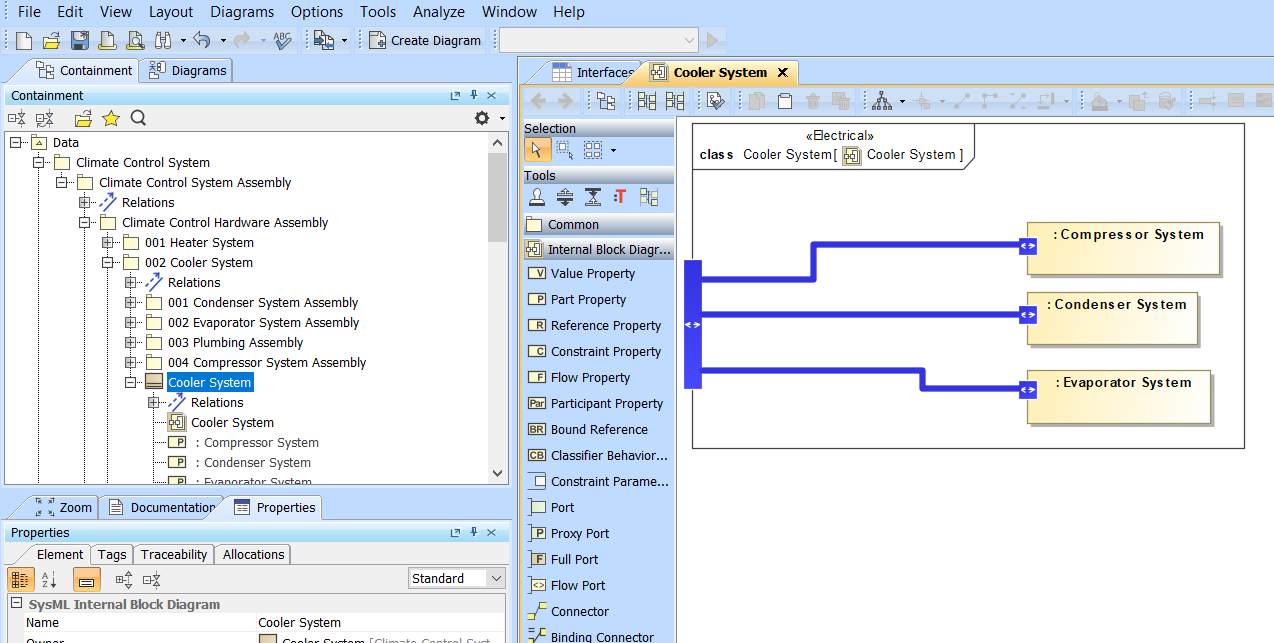Open Containment panel options gear
The height and width of the screenshot is (643, 1274).
481,117
